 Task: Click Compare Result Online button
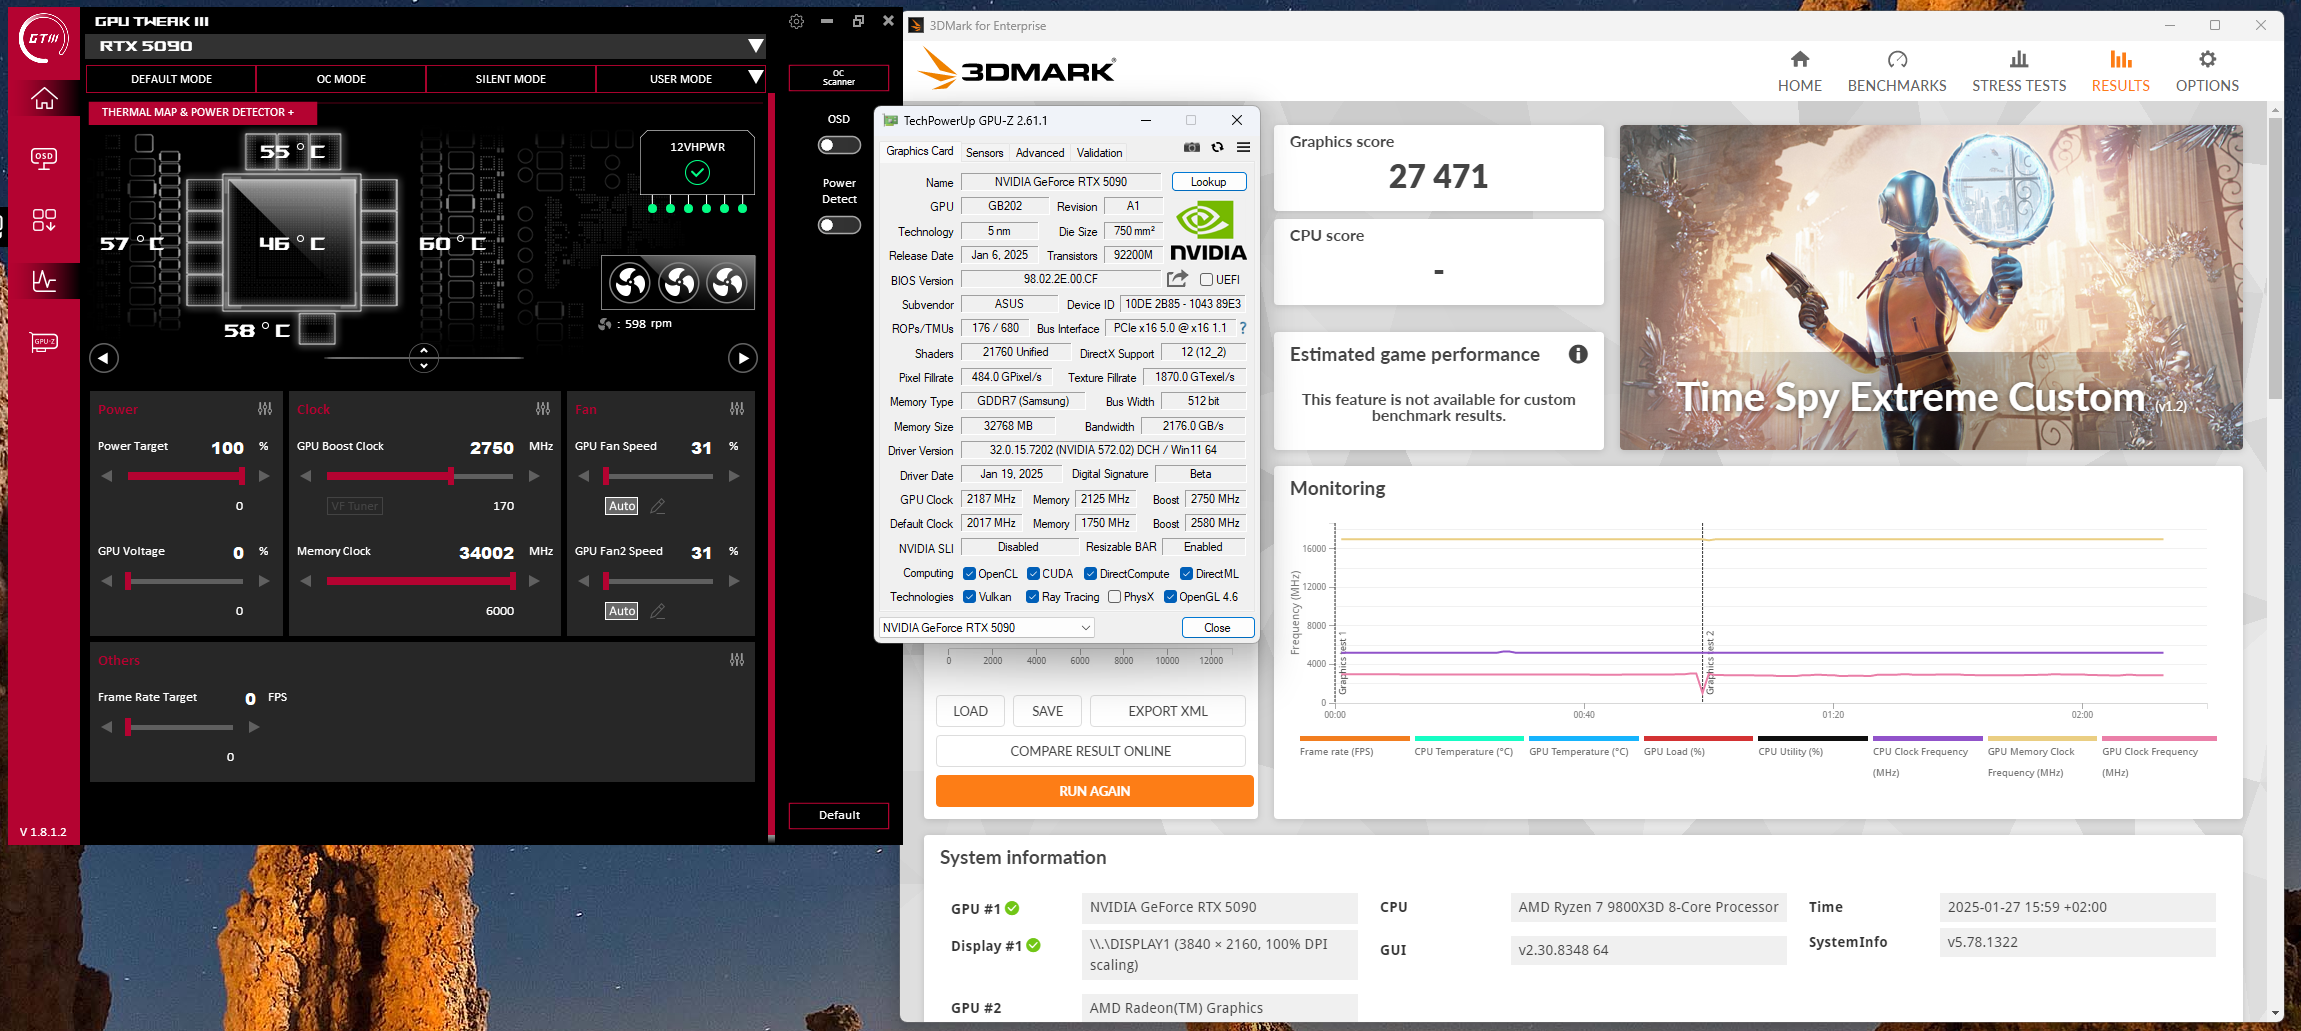(1090, 751)
